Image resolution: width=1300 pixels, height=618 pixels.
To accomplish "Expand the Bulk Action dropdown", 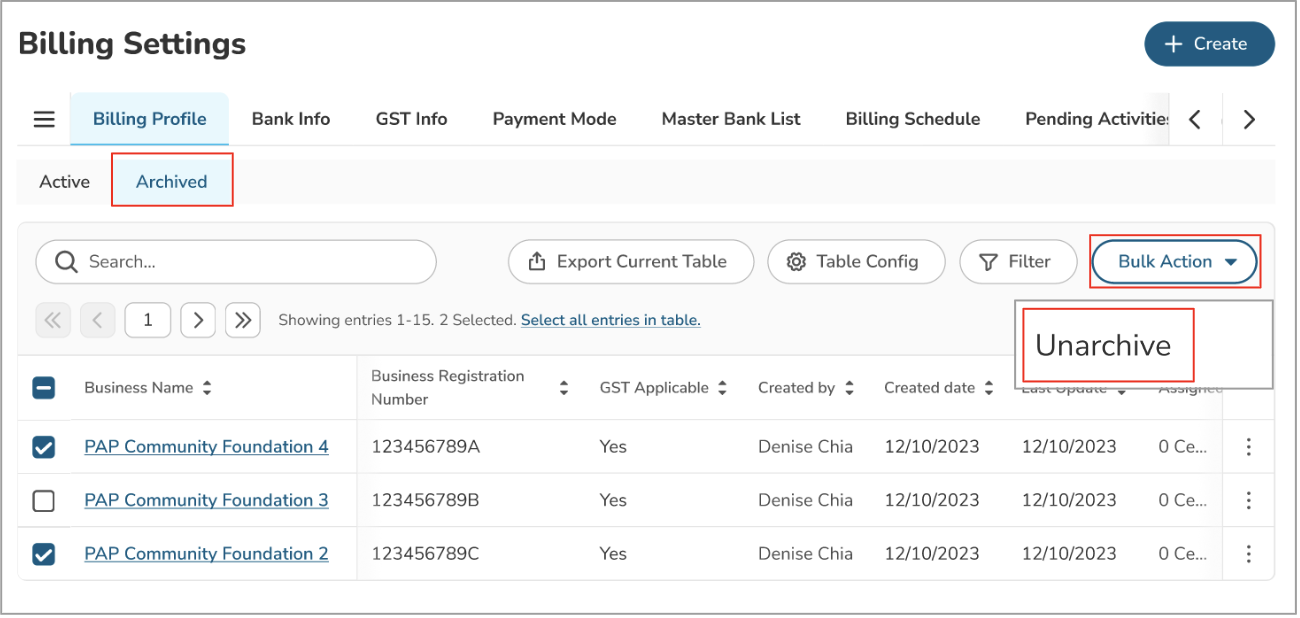I will (x=1174, y=262).
